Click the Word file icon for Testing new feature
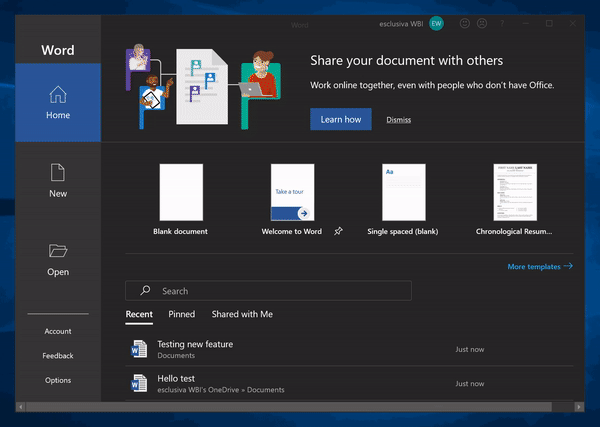 tap(139, 349)
